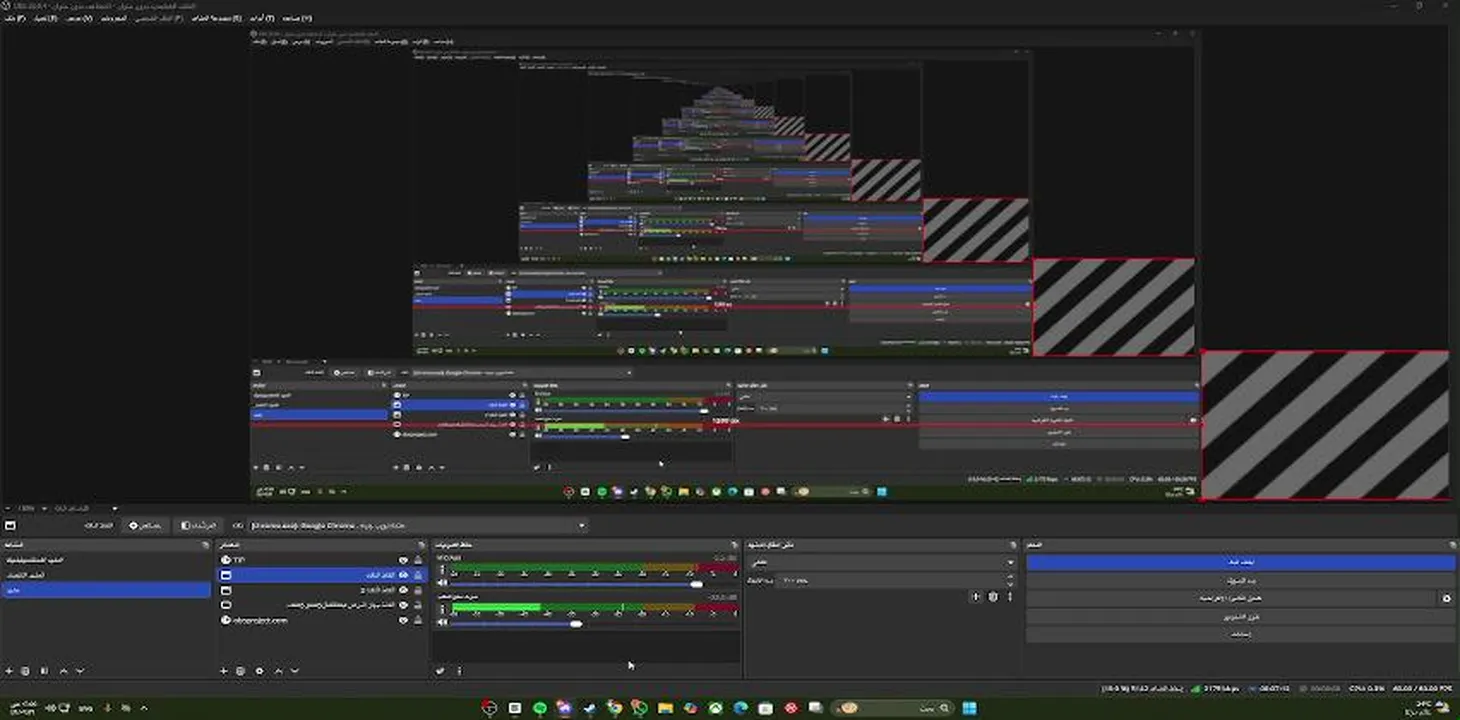Viewport: 1460px width, 720px height.
Task: Toggle visibility eye of obsproject.com source
Action: (404, 620)
